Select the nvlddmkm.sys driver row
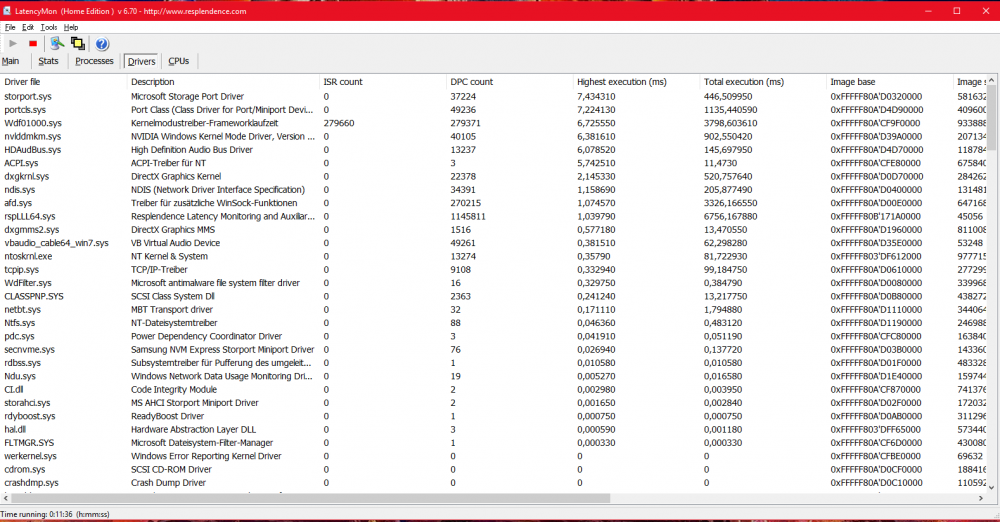The width and height of the screenshot is (1000, 522). point(494,137)
